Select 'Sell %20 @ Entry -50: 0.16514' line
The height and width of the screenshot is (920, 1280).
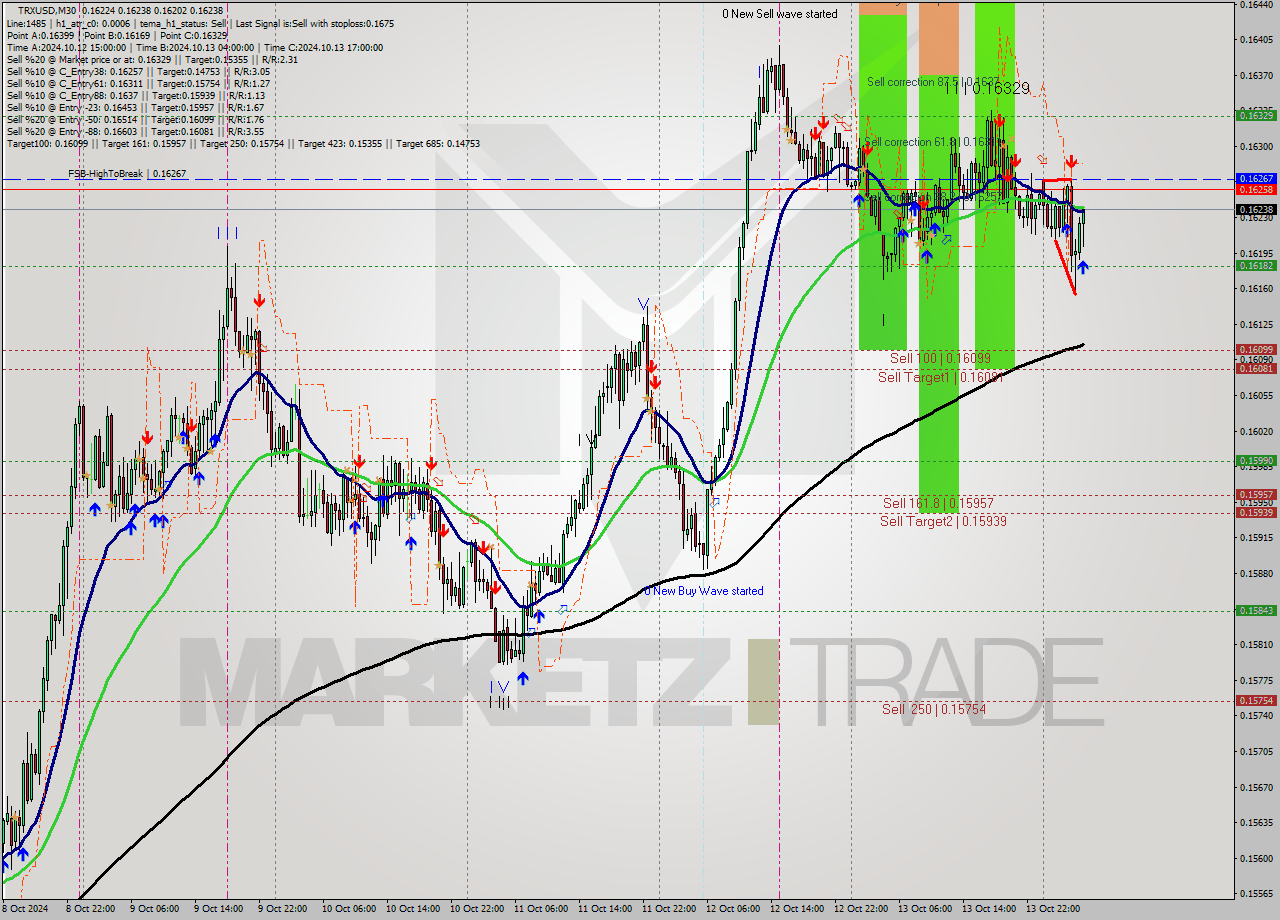pos(135,119)
